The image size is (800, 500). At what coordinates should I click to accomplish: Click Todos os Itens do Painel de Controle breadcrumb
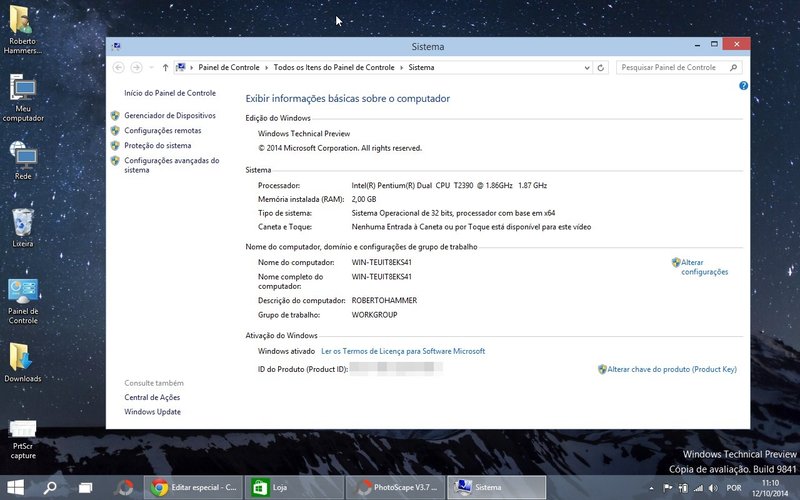click(x=334, y=67)
